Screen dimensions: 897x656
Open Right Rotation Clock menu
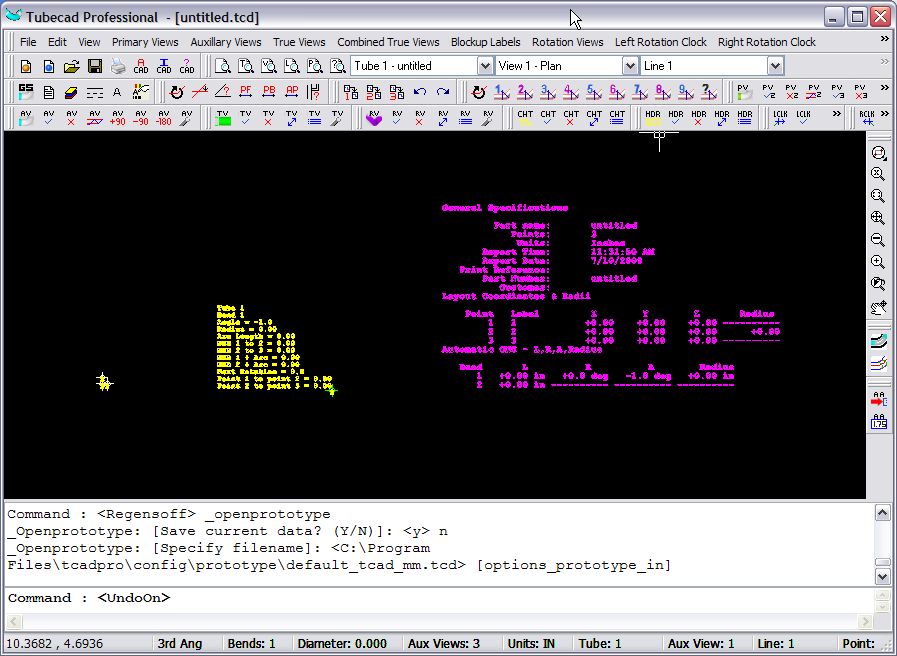click(767, 42)
